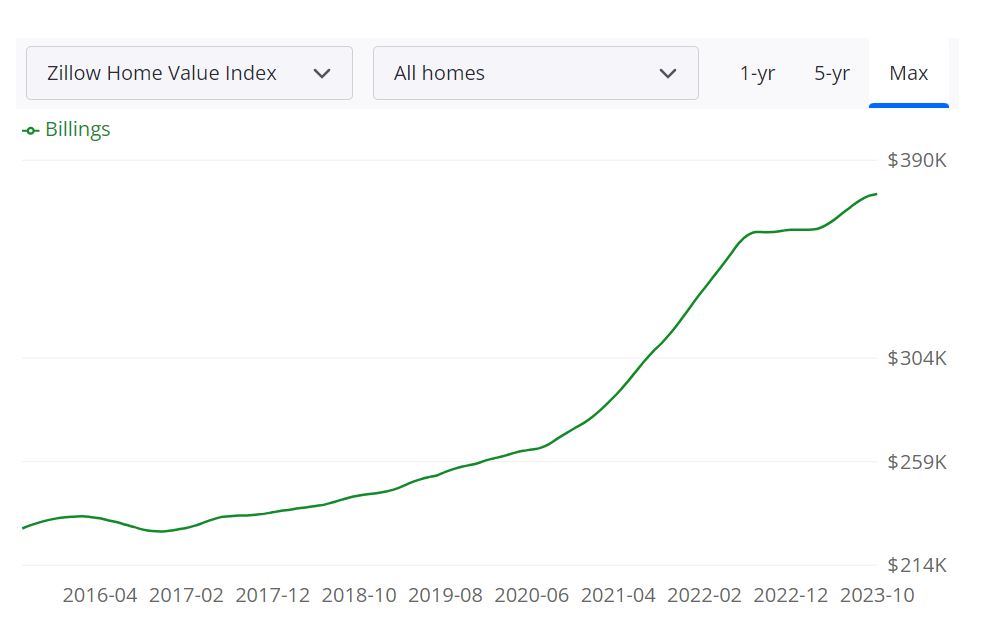Click the blue underline beneath Max
981x618 pixels.
[x=908, y=104]
